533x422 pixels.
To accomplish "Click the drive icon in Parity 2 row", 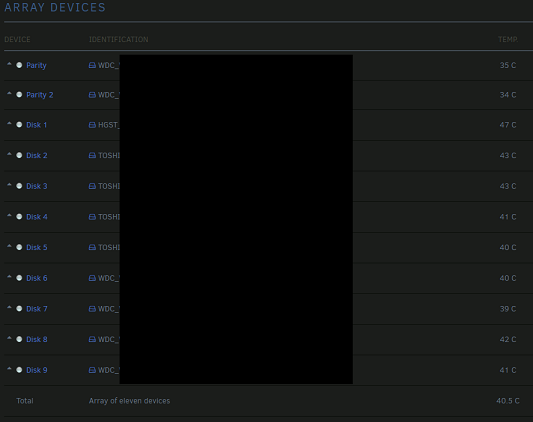I will (92, 95).
